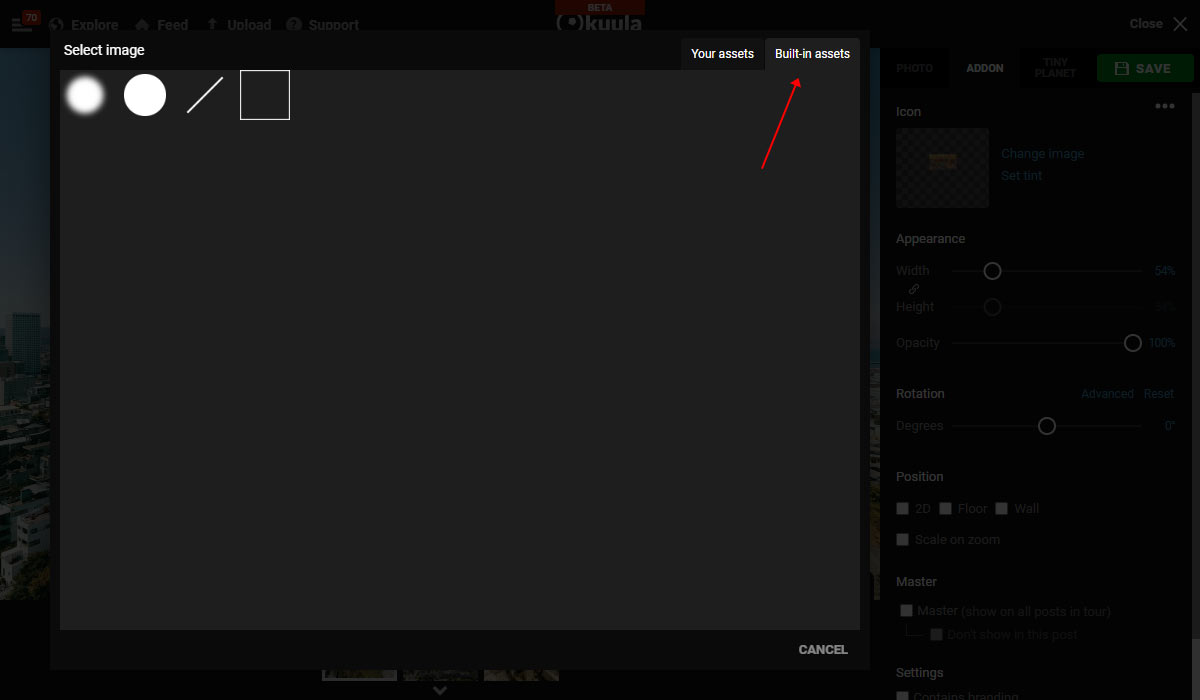This screenshot has height=700, width=1200.
Task: Reset the rotation
Action: (x=1159, y=394)
